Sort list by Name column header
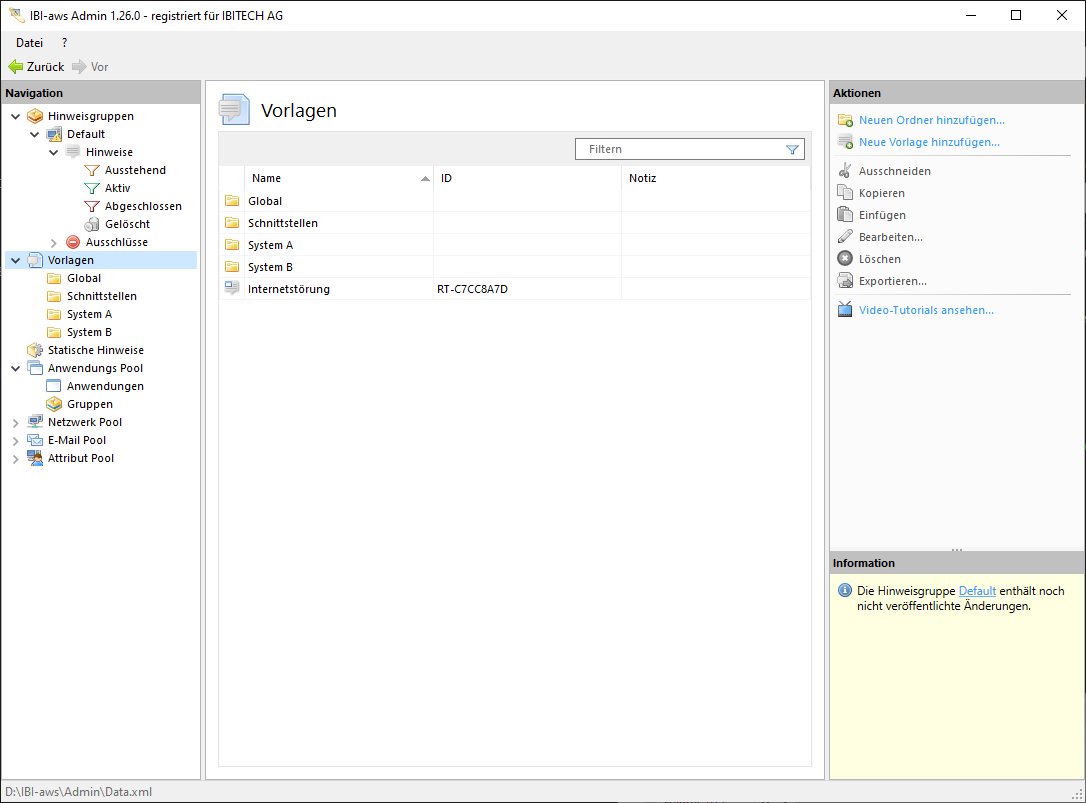This screenshot has height=803, width=1086. (x=266, y=178)
